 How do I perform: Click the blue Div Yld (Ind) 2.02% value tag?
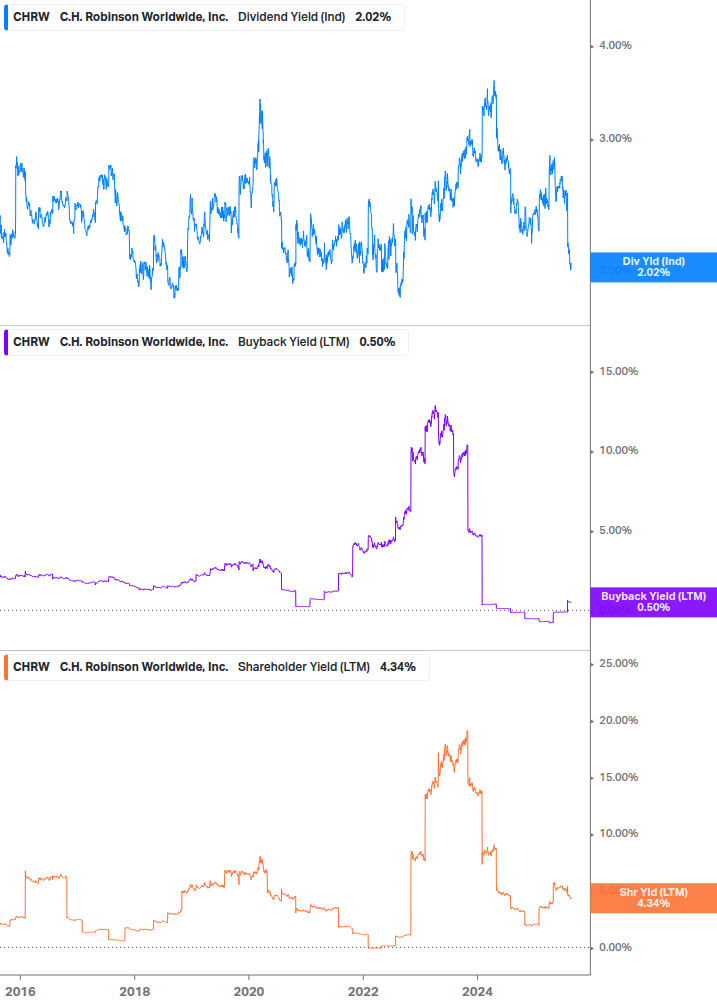coord(654,267)
